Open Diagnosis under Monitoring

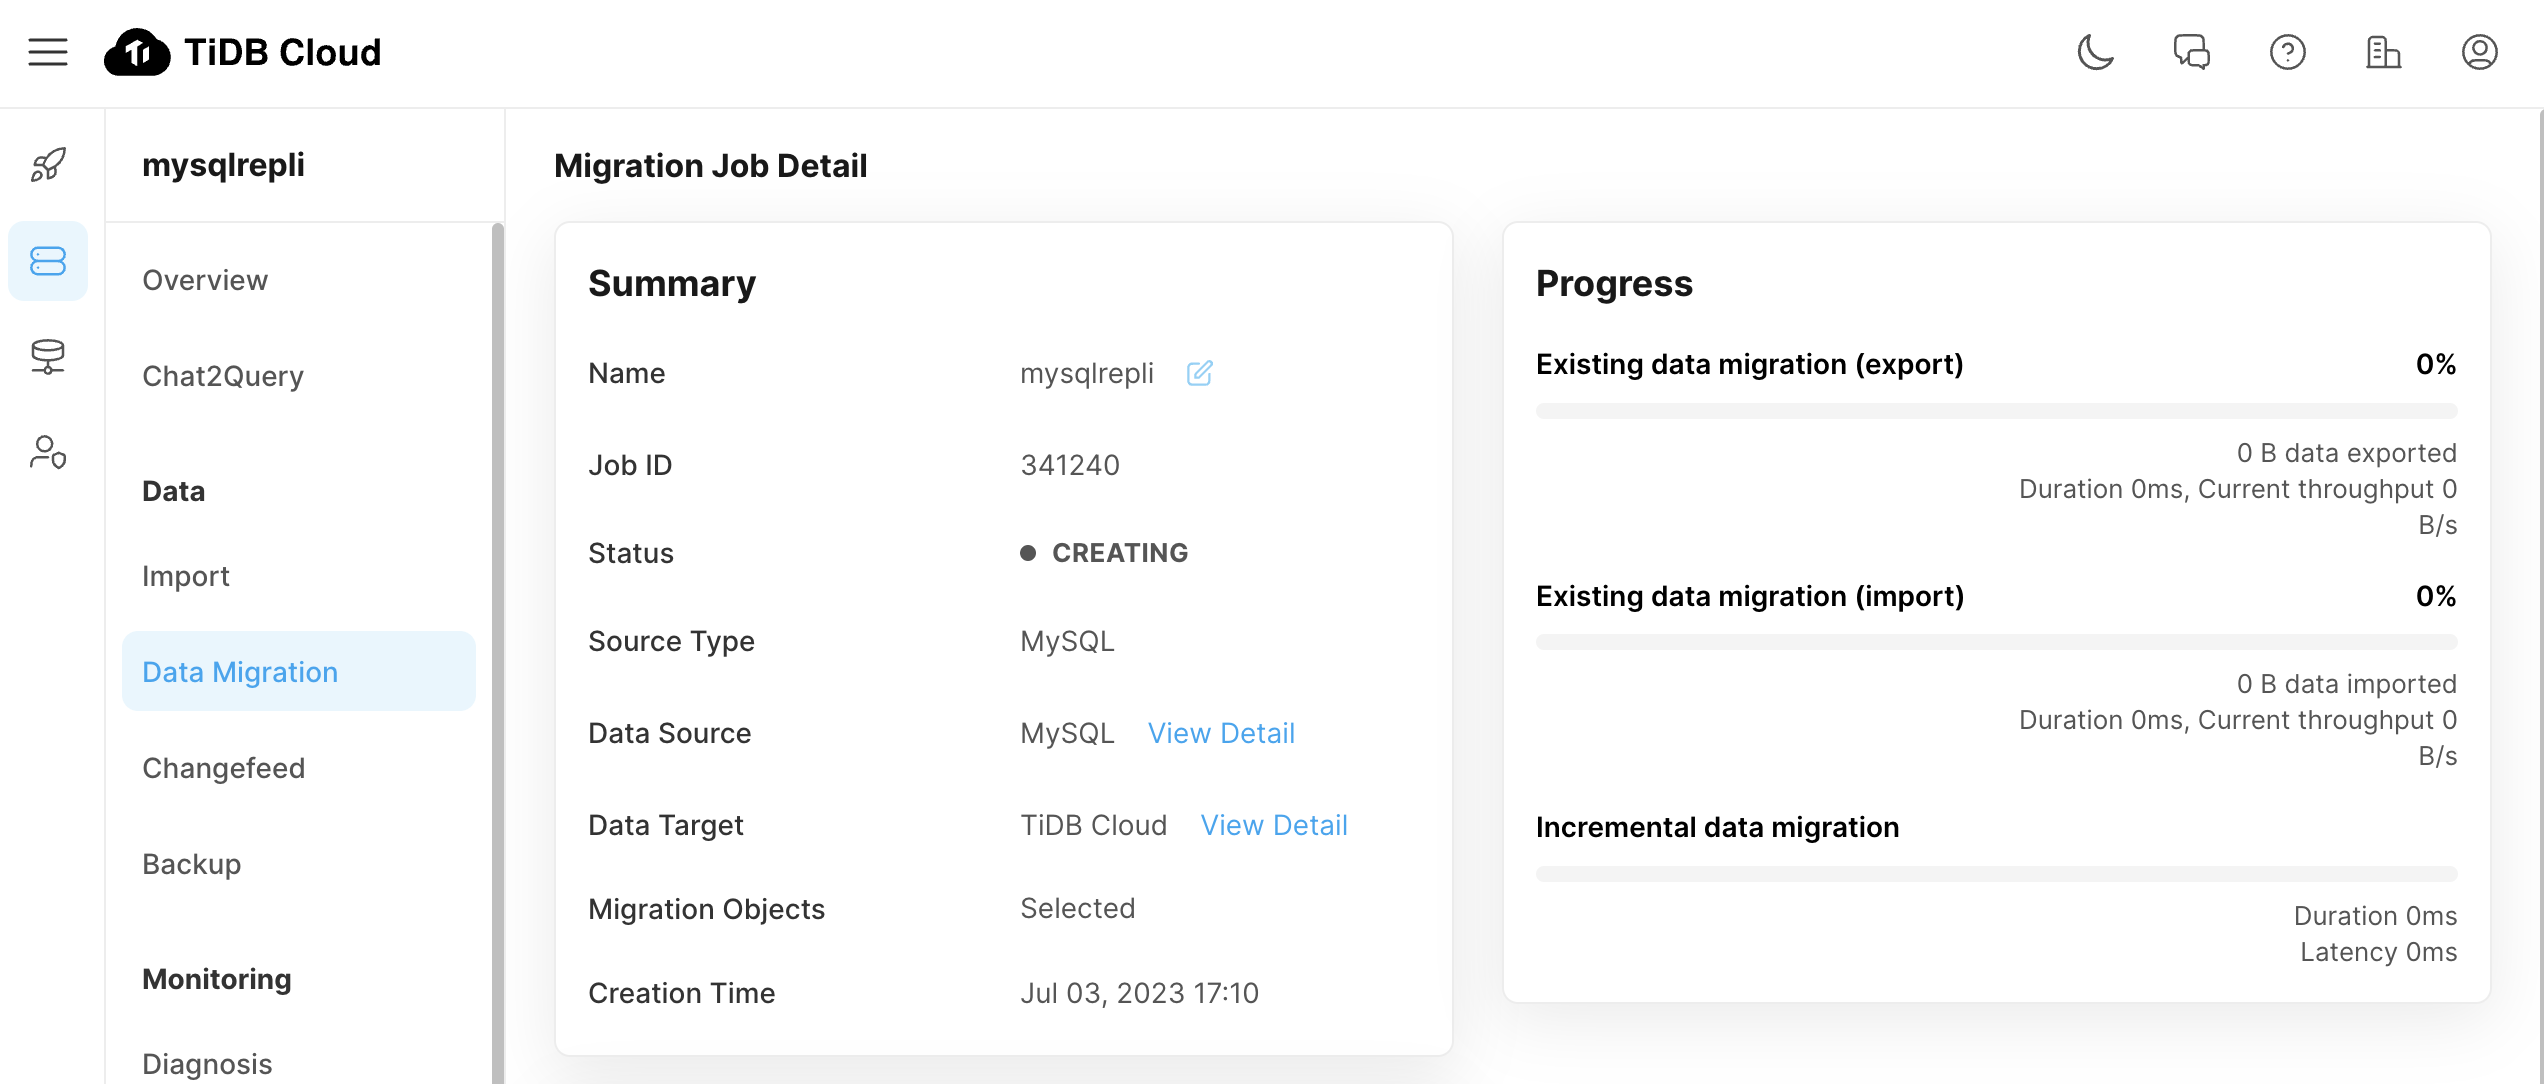pos(207,1064)
